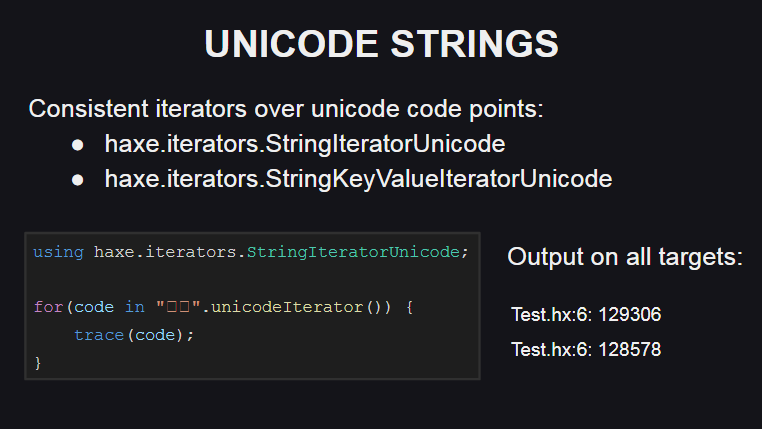Click the trace(code); statement
Viewport: 762px width, 429px height.
point(133,334)
